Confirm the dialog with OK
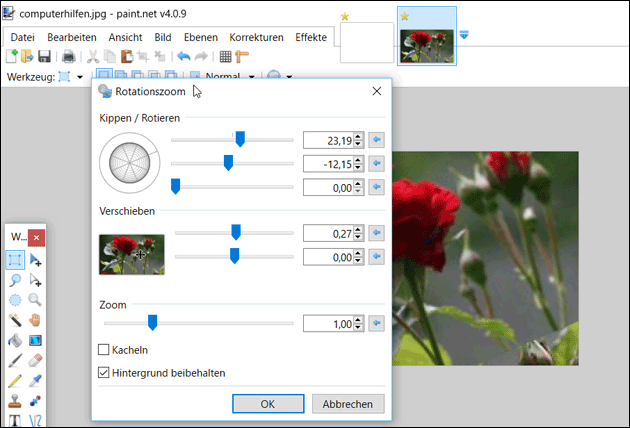 (x=267, y=404)
